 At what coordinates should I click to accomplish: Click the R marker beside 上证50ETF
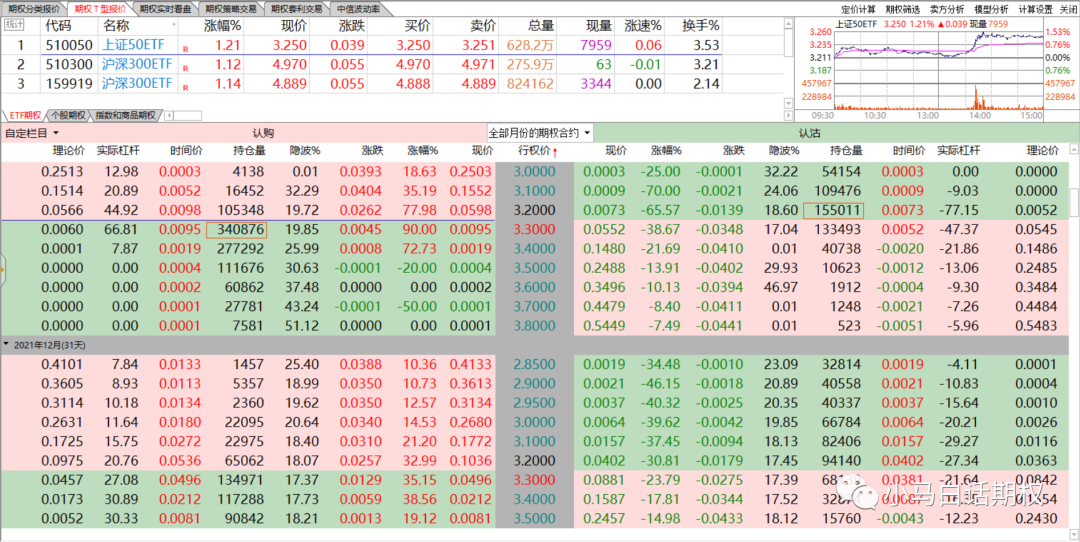185,47
